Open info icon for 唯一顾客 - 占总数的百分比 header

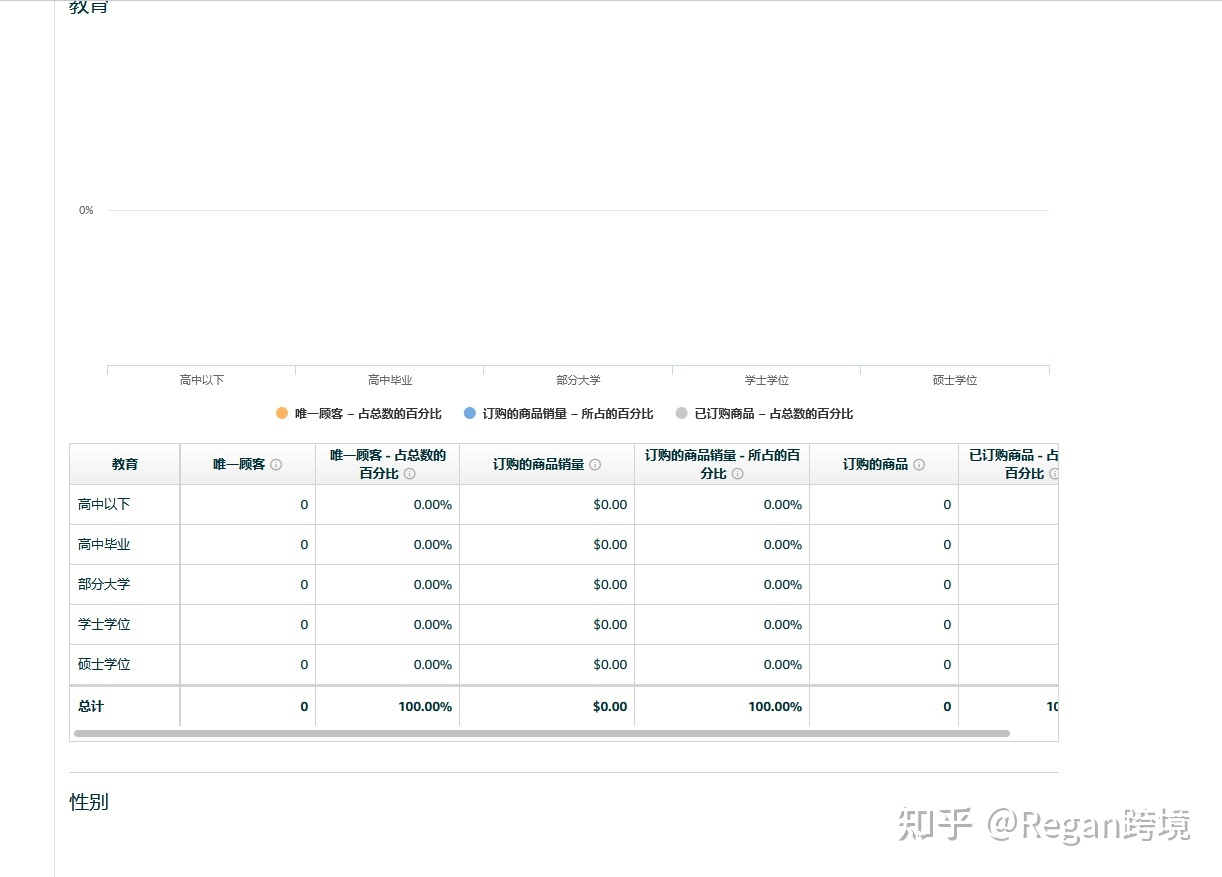tap(409, 474)
